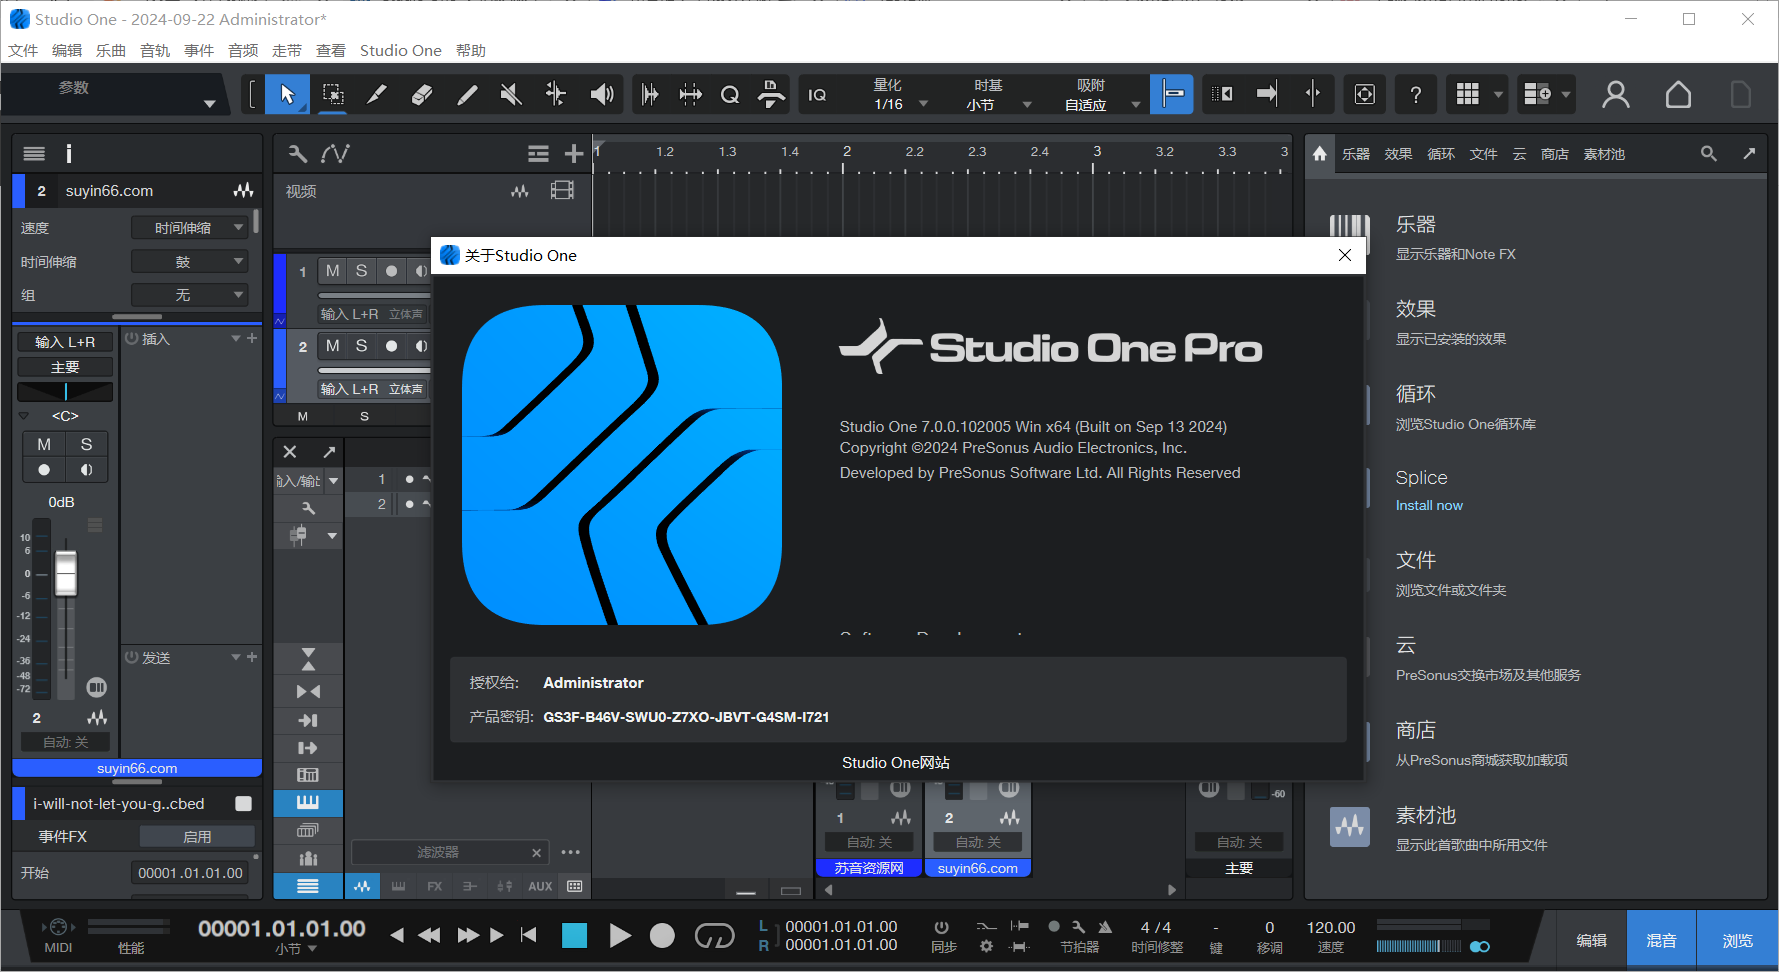Mute track 1 with its M button
Image resolution: width=1779 pixels, height=972 pixels.
[331, 270]
